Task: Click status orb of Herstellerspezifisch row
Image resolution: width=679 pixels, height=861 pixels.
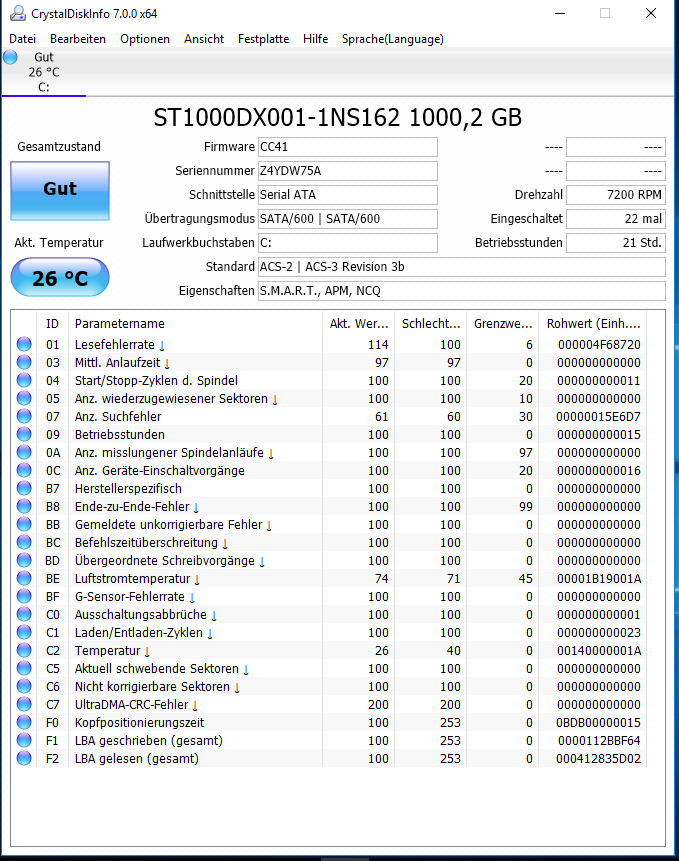Action: point(24,489)
